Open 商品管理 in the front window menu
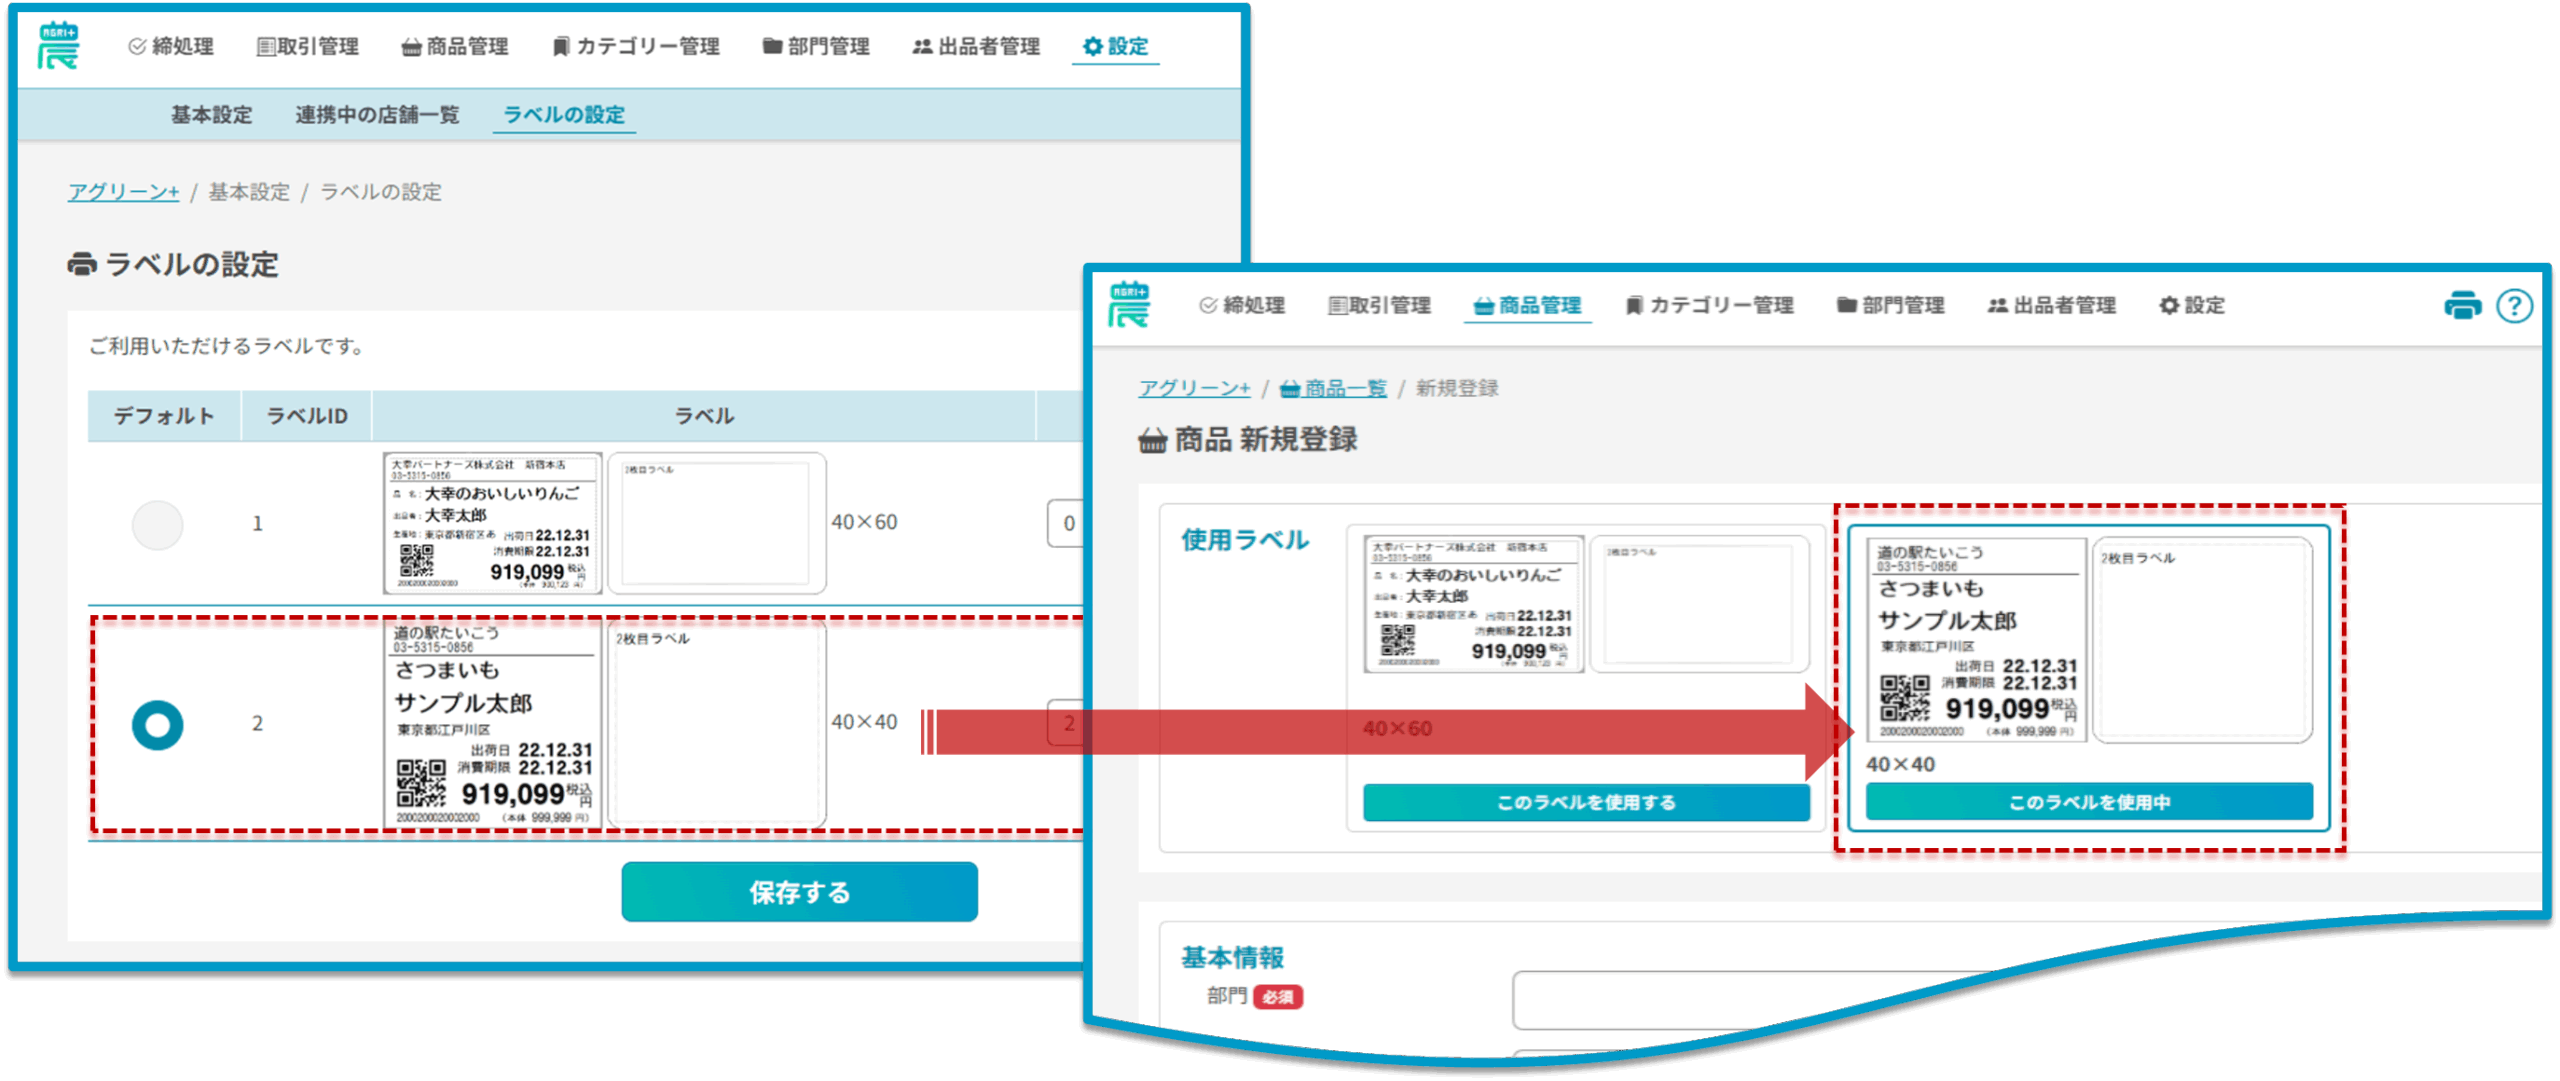Screen dimensions: 2560x1081 pyautogui.click(x=1528, y=305)
